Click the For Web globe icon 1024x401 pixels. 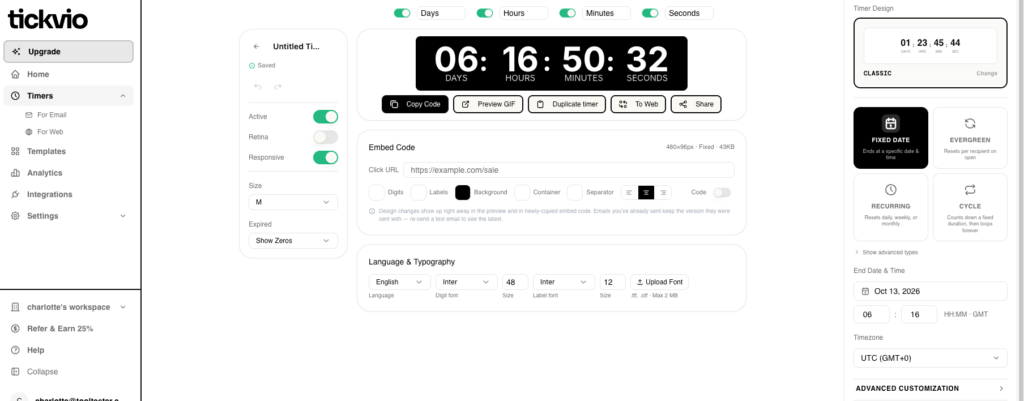coord(29,132)
